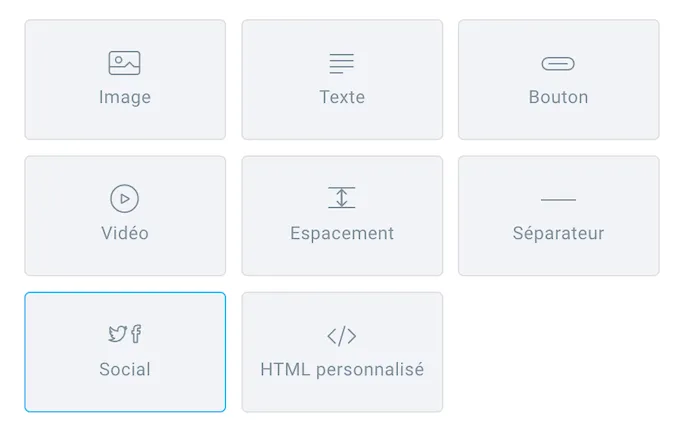Select the Image block picture icon

pyautogui.click(x=125, y=63)
